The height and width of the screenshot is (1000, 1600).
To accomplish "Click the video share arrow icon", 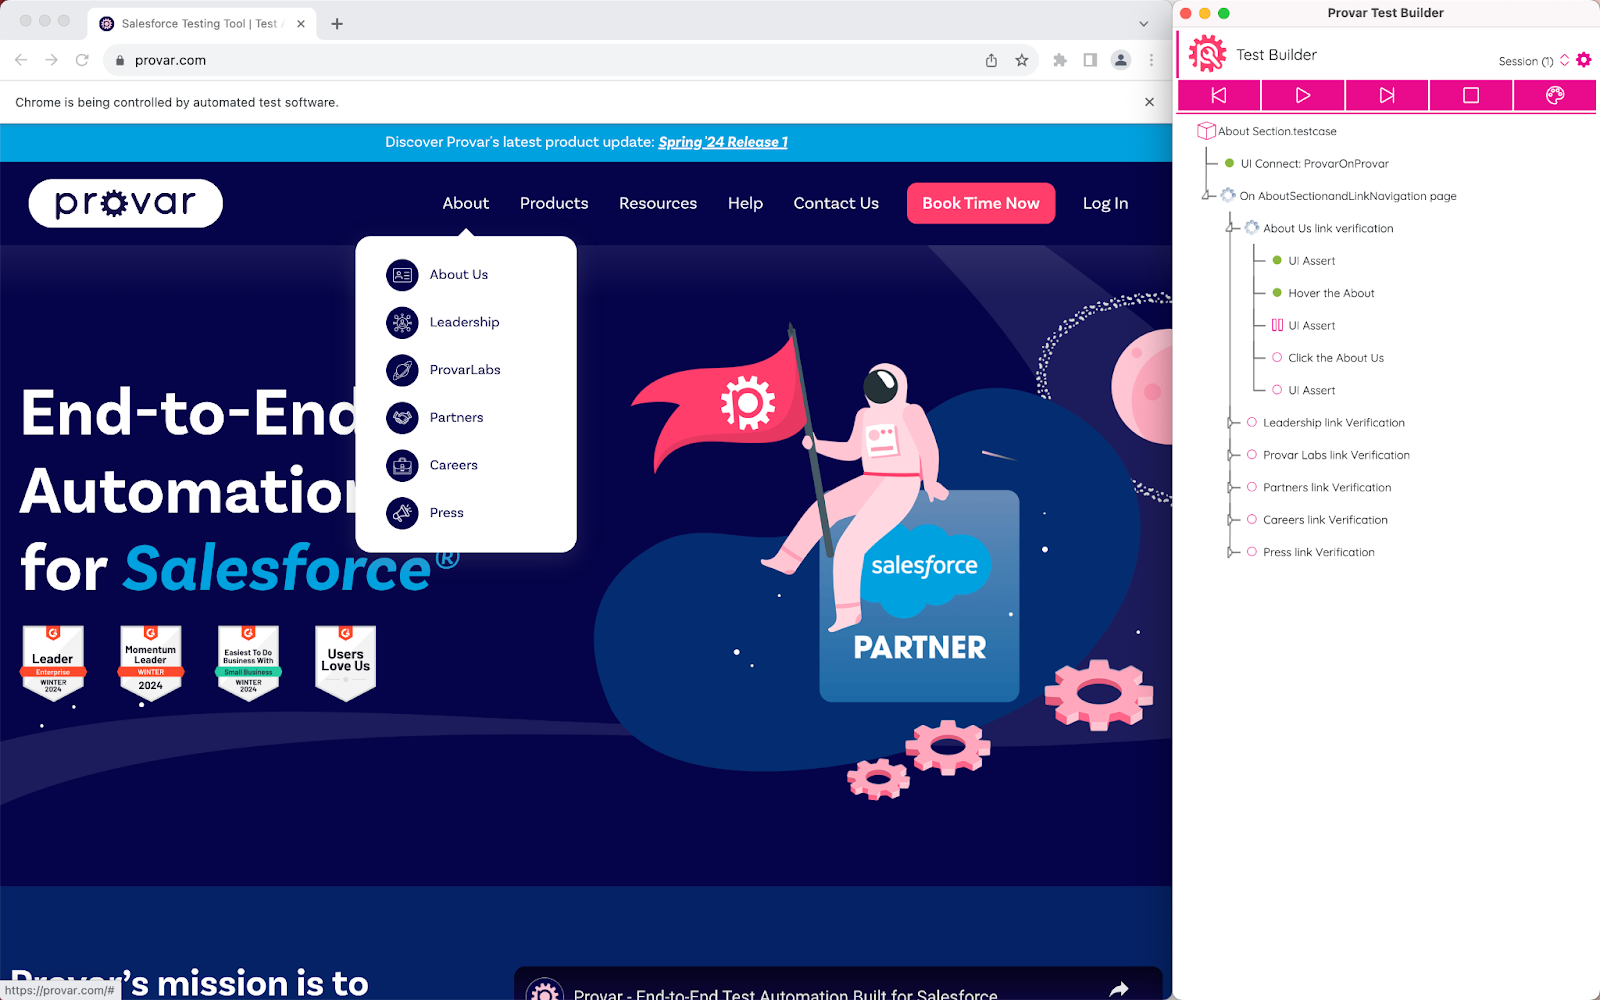I will click(1119, 989).
